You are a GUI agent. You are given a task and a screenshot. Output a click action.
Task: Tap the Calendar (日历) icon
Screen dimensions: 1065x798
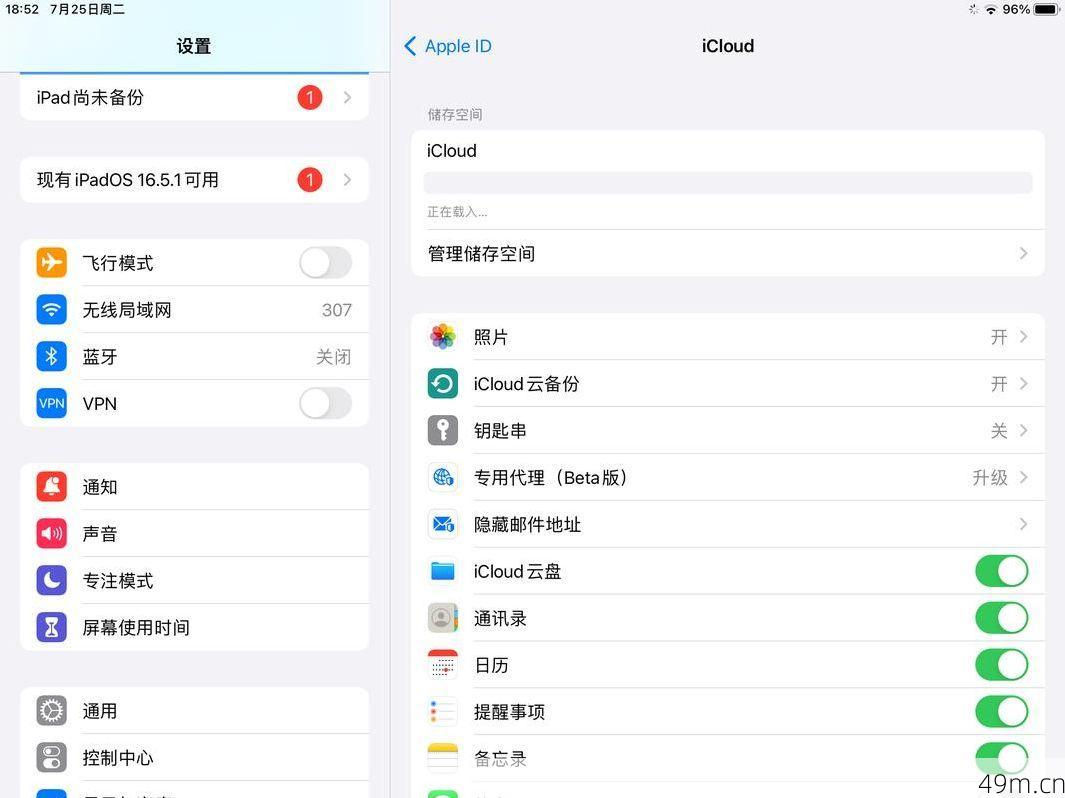(x=443, y=665)
